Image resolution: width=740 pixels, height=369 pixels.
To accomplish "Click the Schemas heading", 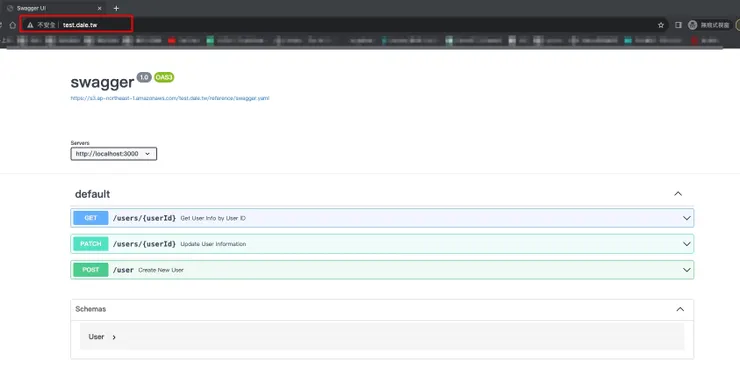I will point(91,309).
